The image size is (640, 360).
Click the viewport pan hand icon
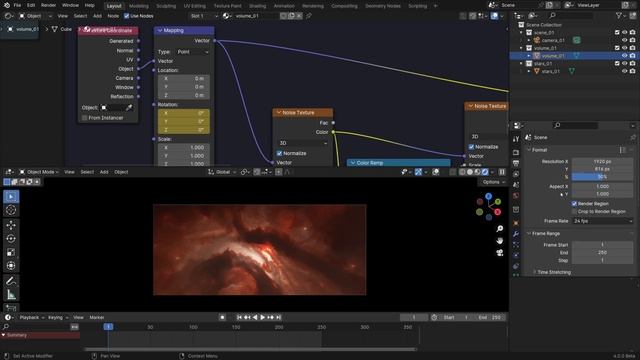(x=500, y=241)
